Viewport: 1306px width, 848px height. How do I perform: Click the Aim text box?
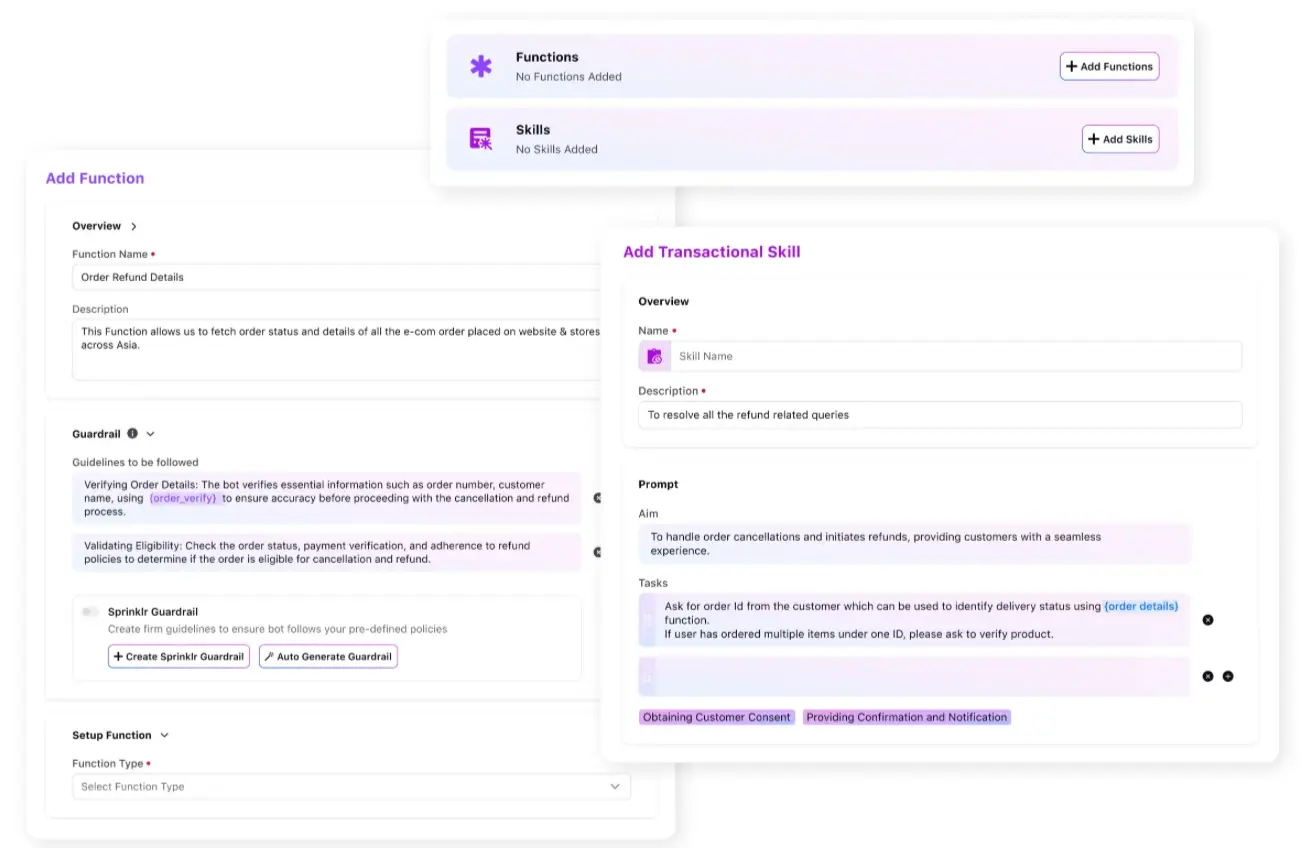tap(915, 544)
